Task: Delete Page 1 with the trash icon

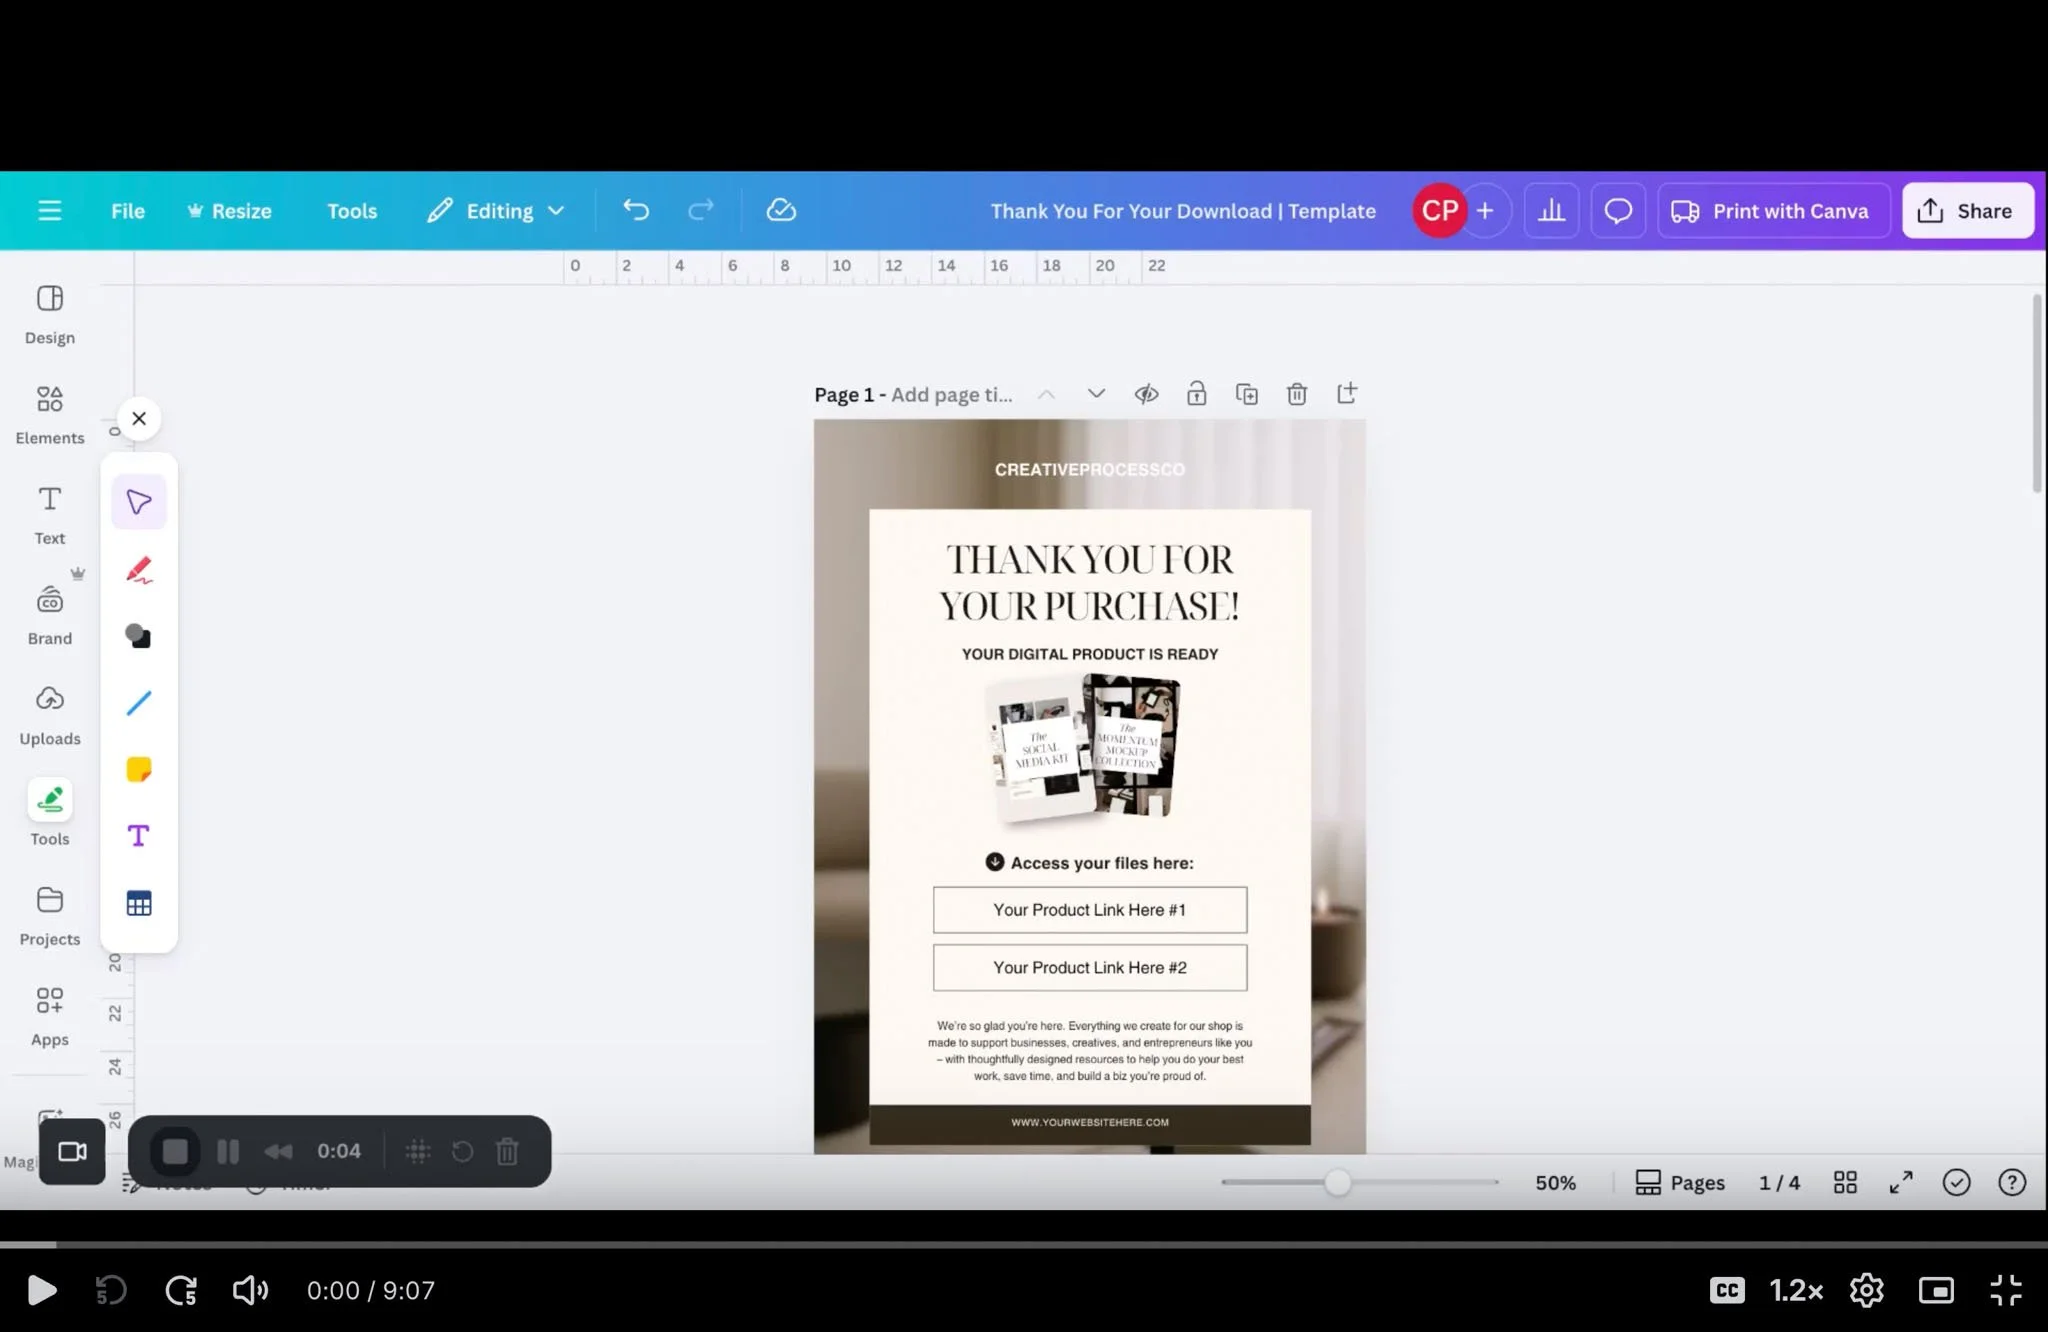Action: 1297,394
